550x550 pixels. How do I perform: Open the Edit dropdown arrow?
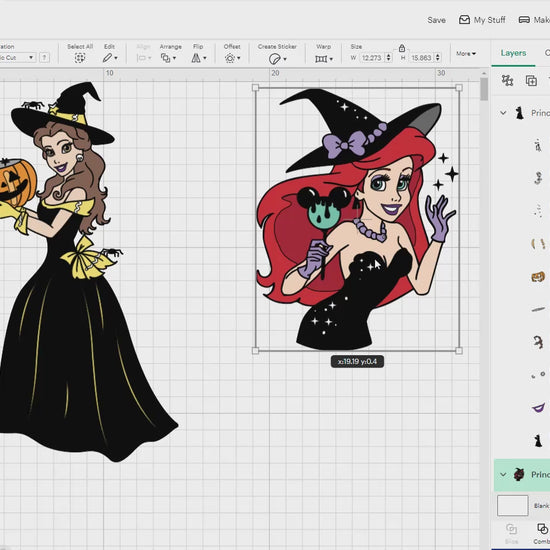116,58
